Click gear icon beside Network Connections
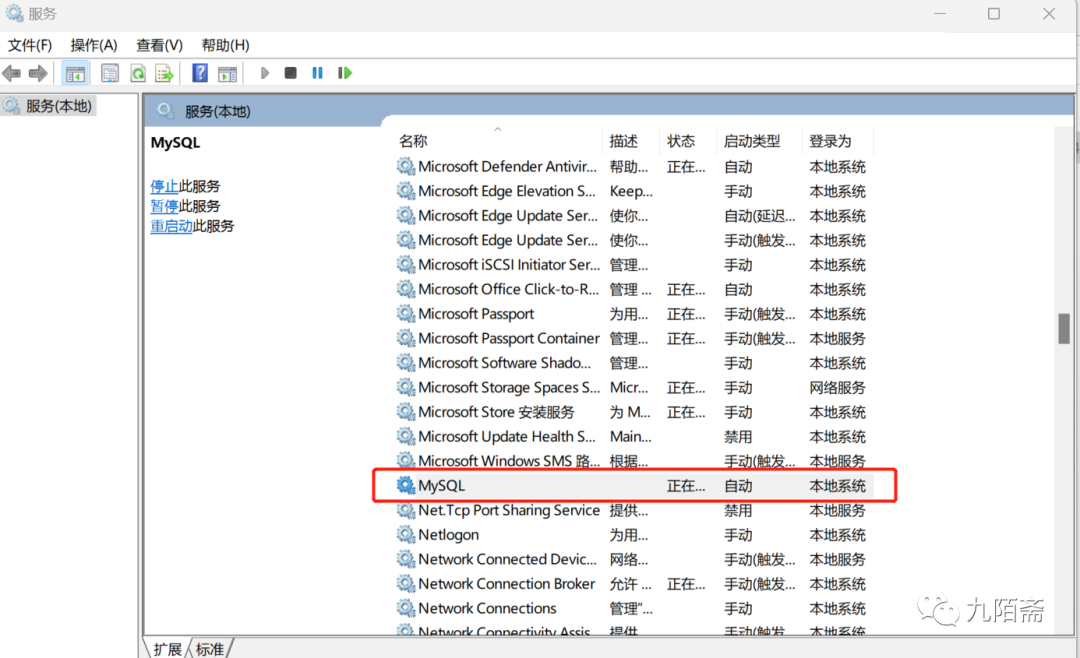Viewport: 1080px width, 658px height. pyautogui.click(x=406, y=608)
